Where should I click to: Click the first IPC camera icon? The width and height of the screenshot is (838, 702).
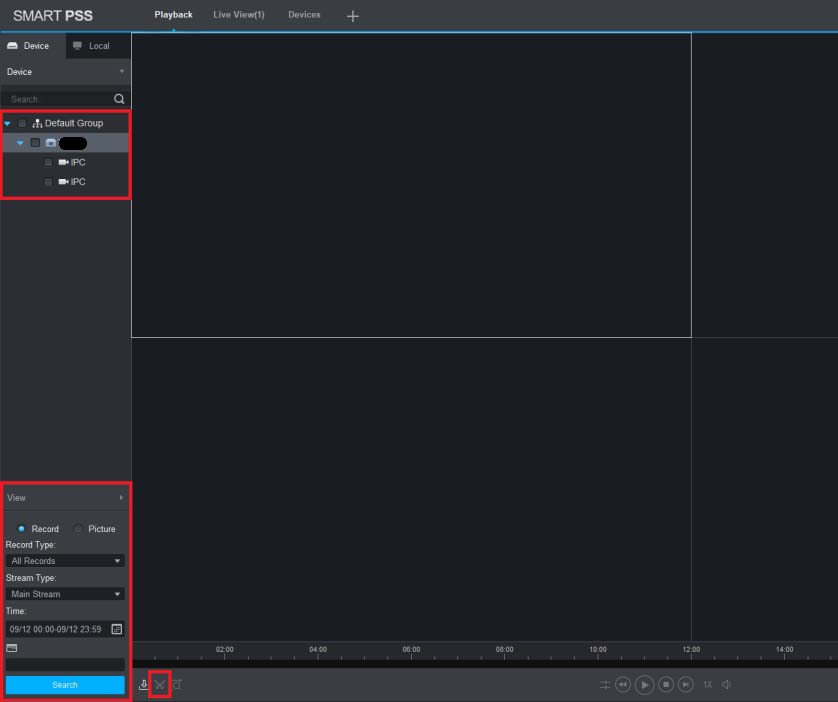(x=63, y=162)
